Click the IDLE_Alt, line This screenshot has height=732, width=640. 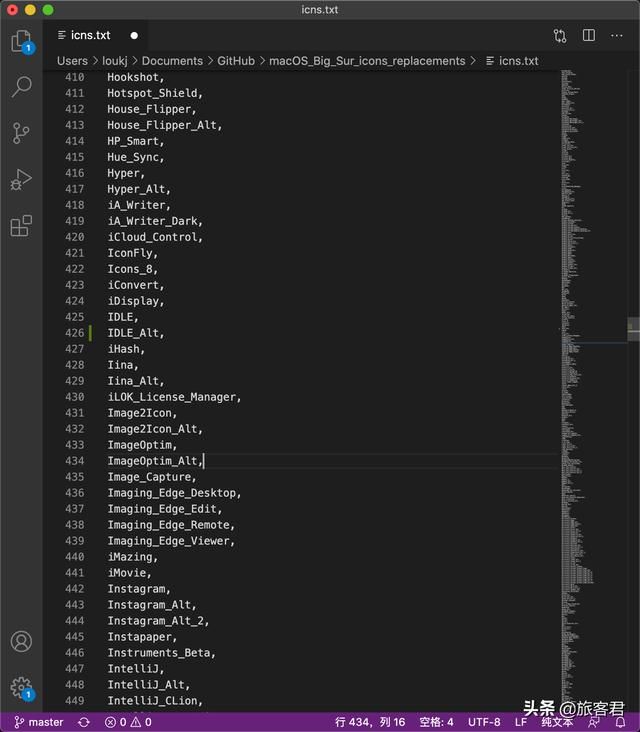(x=135, y=333)
